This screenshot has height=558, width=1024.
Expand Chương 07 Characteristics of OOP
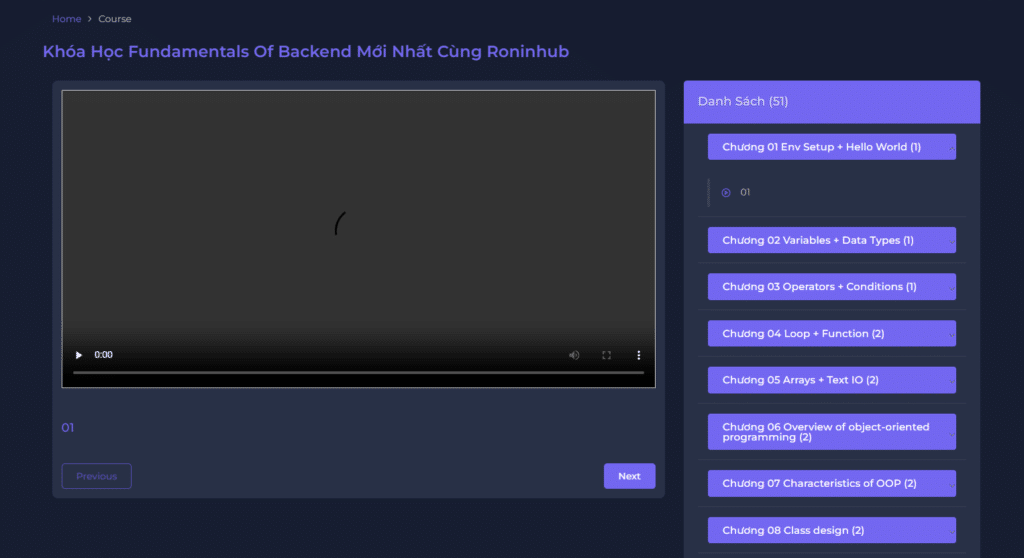(831, 484)
